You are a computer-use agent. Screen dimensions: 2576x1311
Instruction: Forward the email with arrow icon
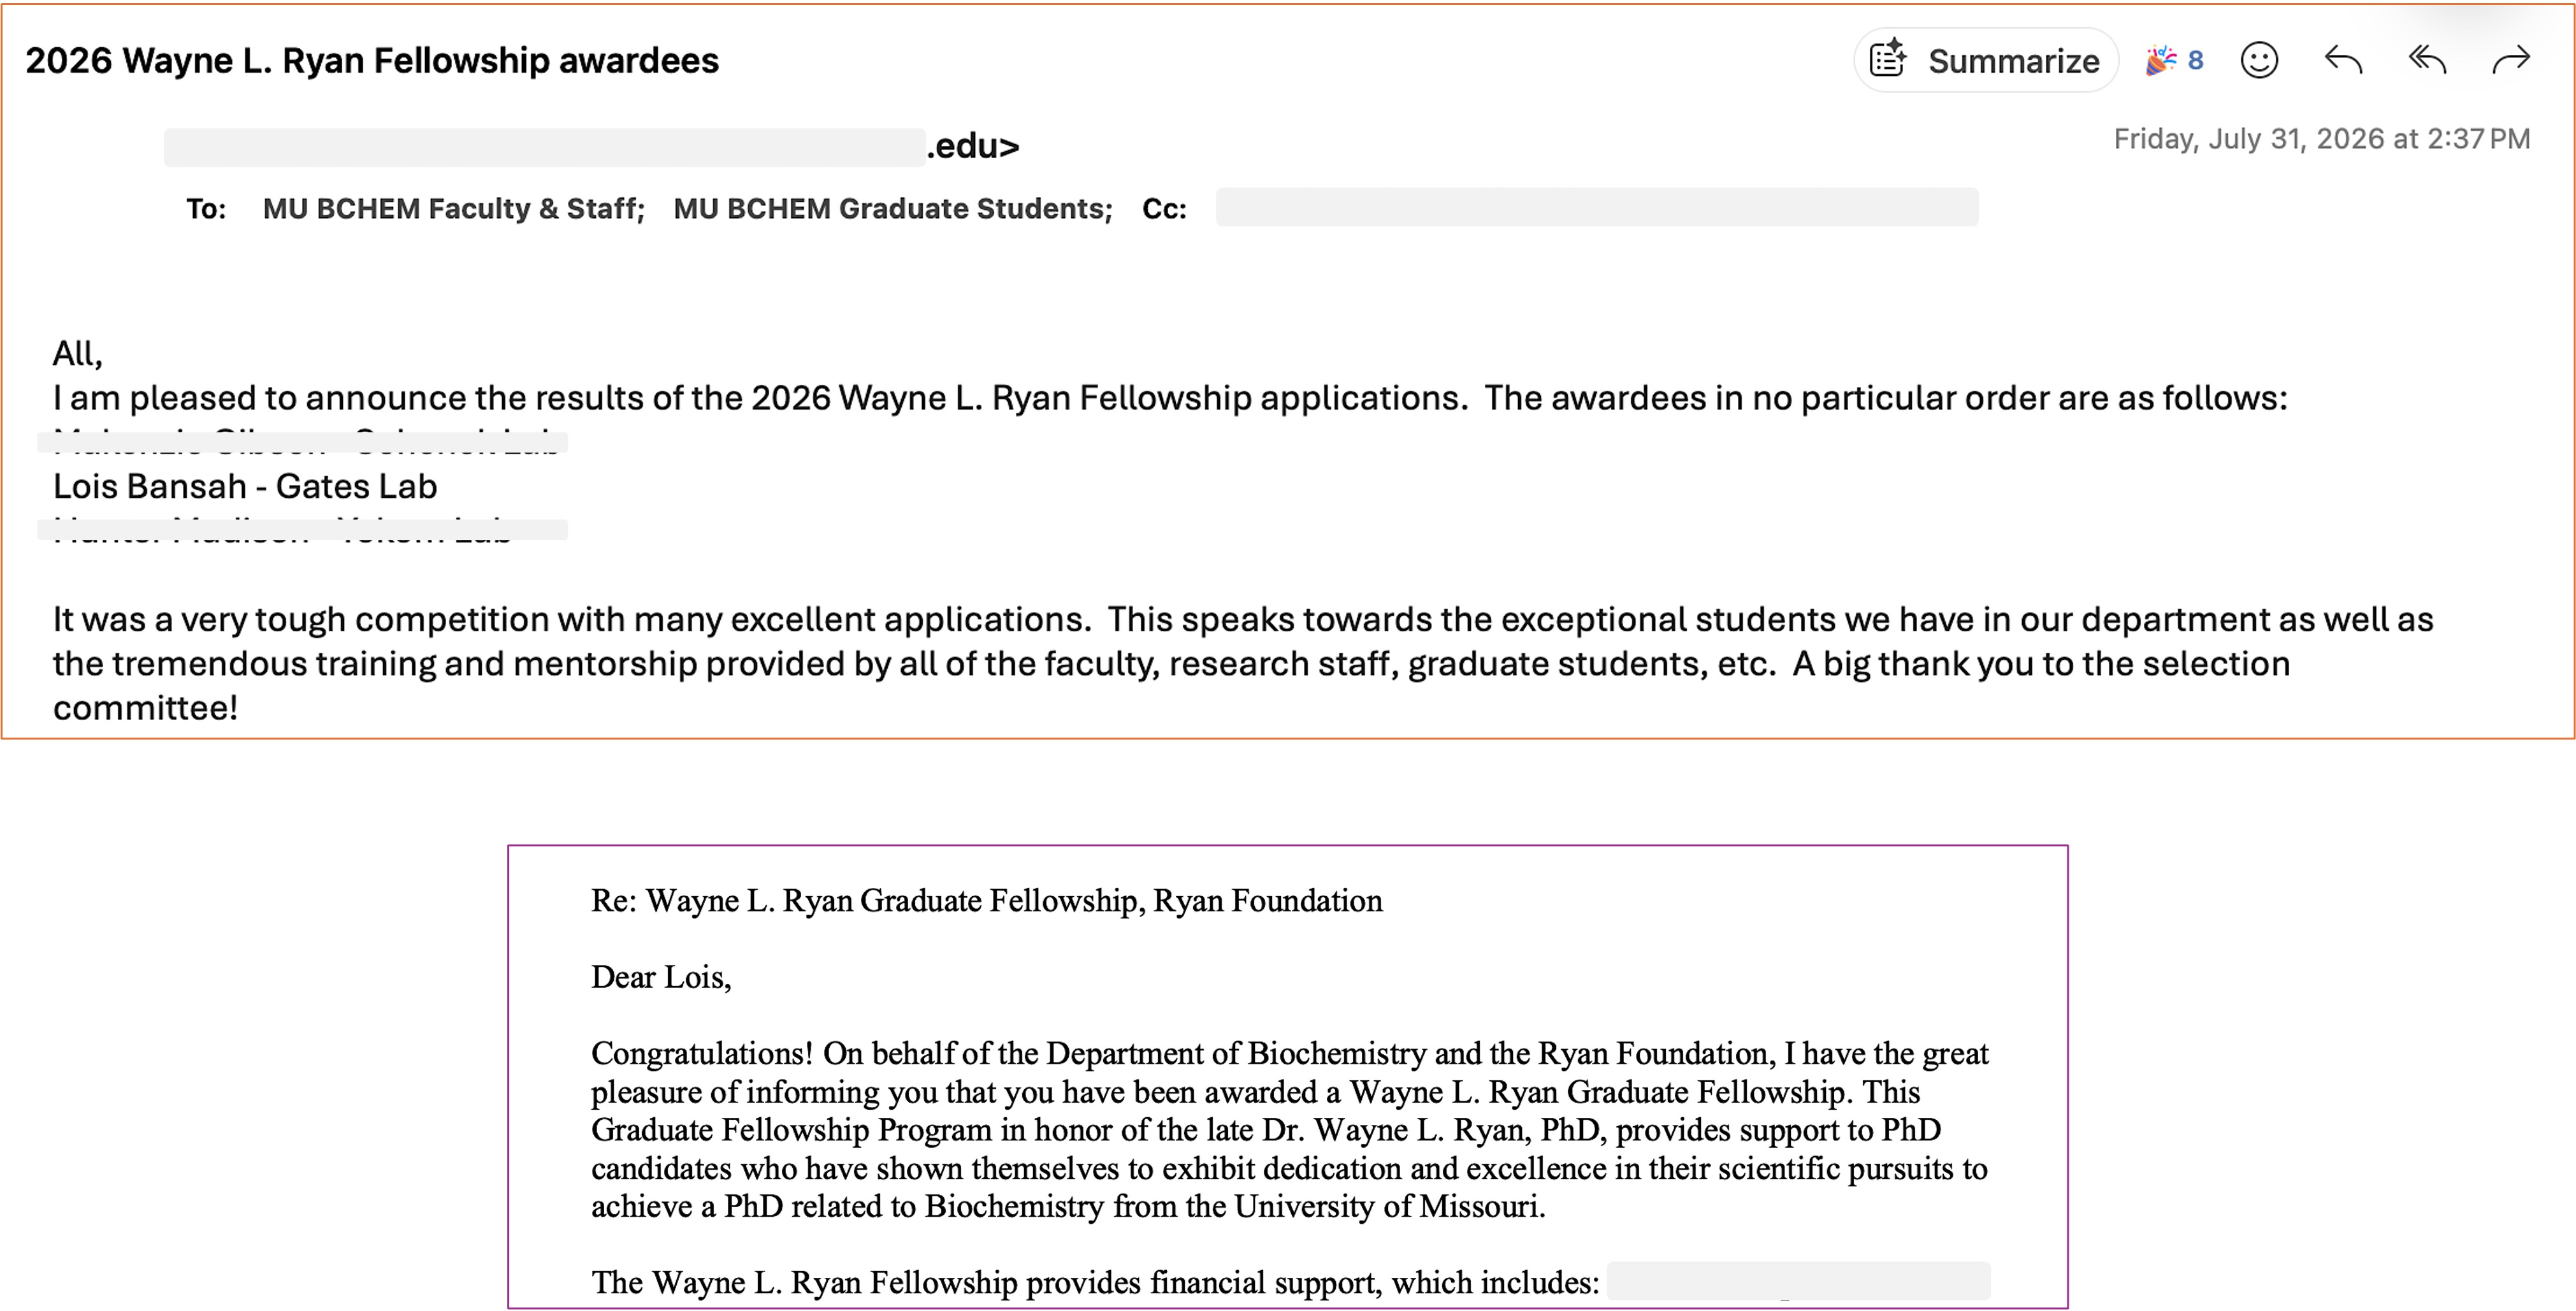(2510, 61)
